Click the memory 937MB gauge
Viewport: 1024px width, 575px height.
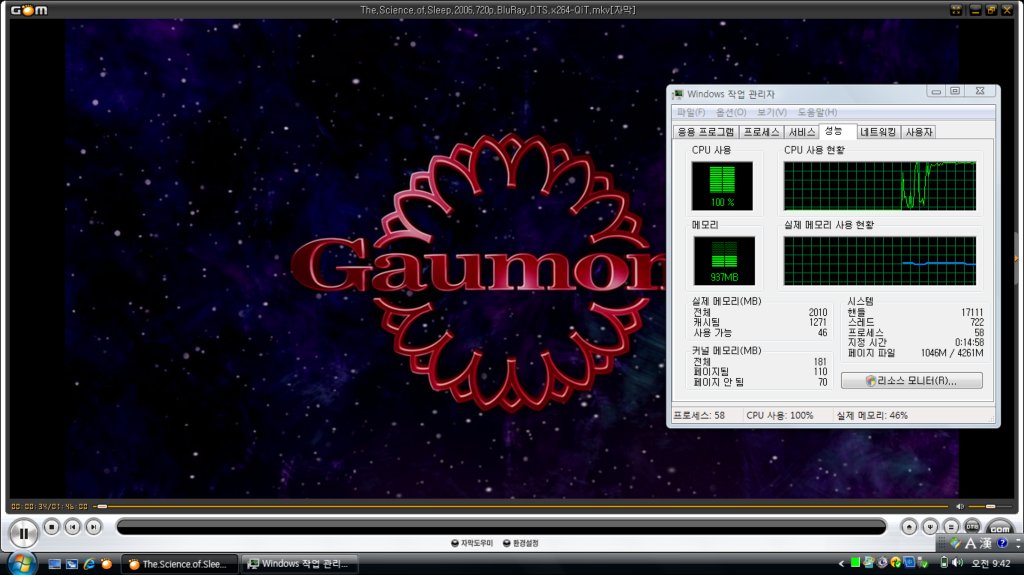pyautogui.click(x=724, y=261)
